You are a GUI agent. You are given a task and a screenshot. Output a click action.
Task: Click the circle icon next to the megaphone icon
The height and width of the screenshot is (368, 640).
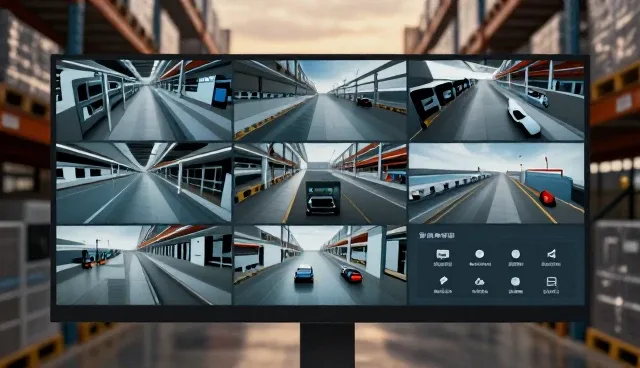click(516, 254)
